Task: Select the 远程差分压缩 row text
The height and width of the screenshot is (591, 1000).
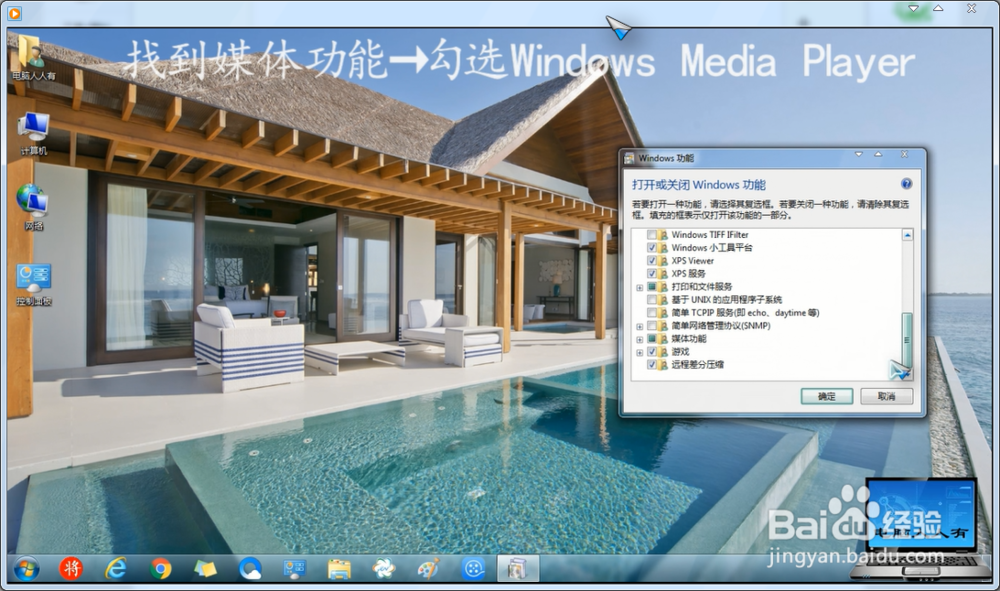Action: tap(697, 365)
